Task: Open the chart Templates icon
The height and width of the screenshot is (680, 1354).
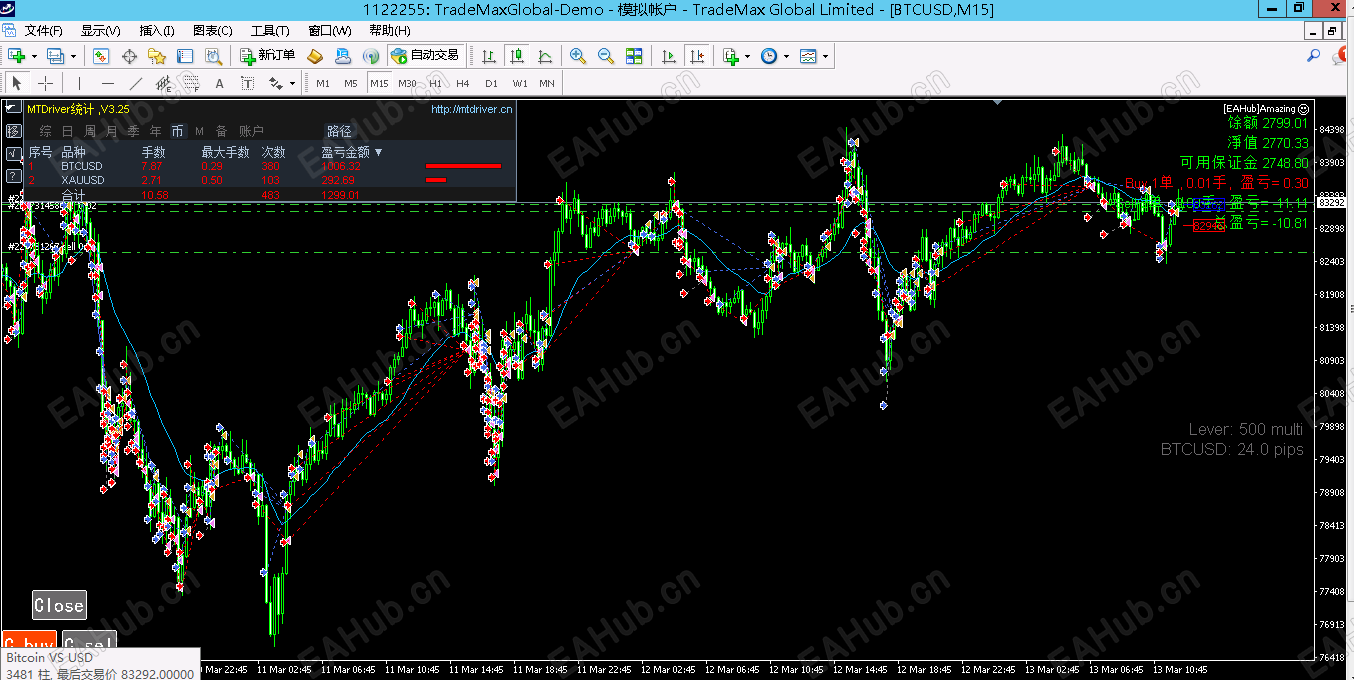Action: coord(808,56)
